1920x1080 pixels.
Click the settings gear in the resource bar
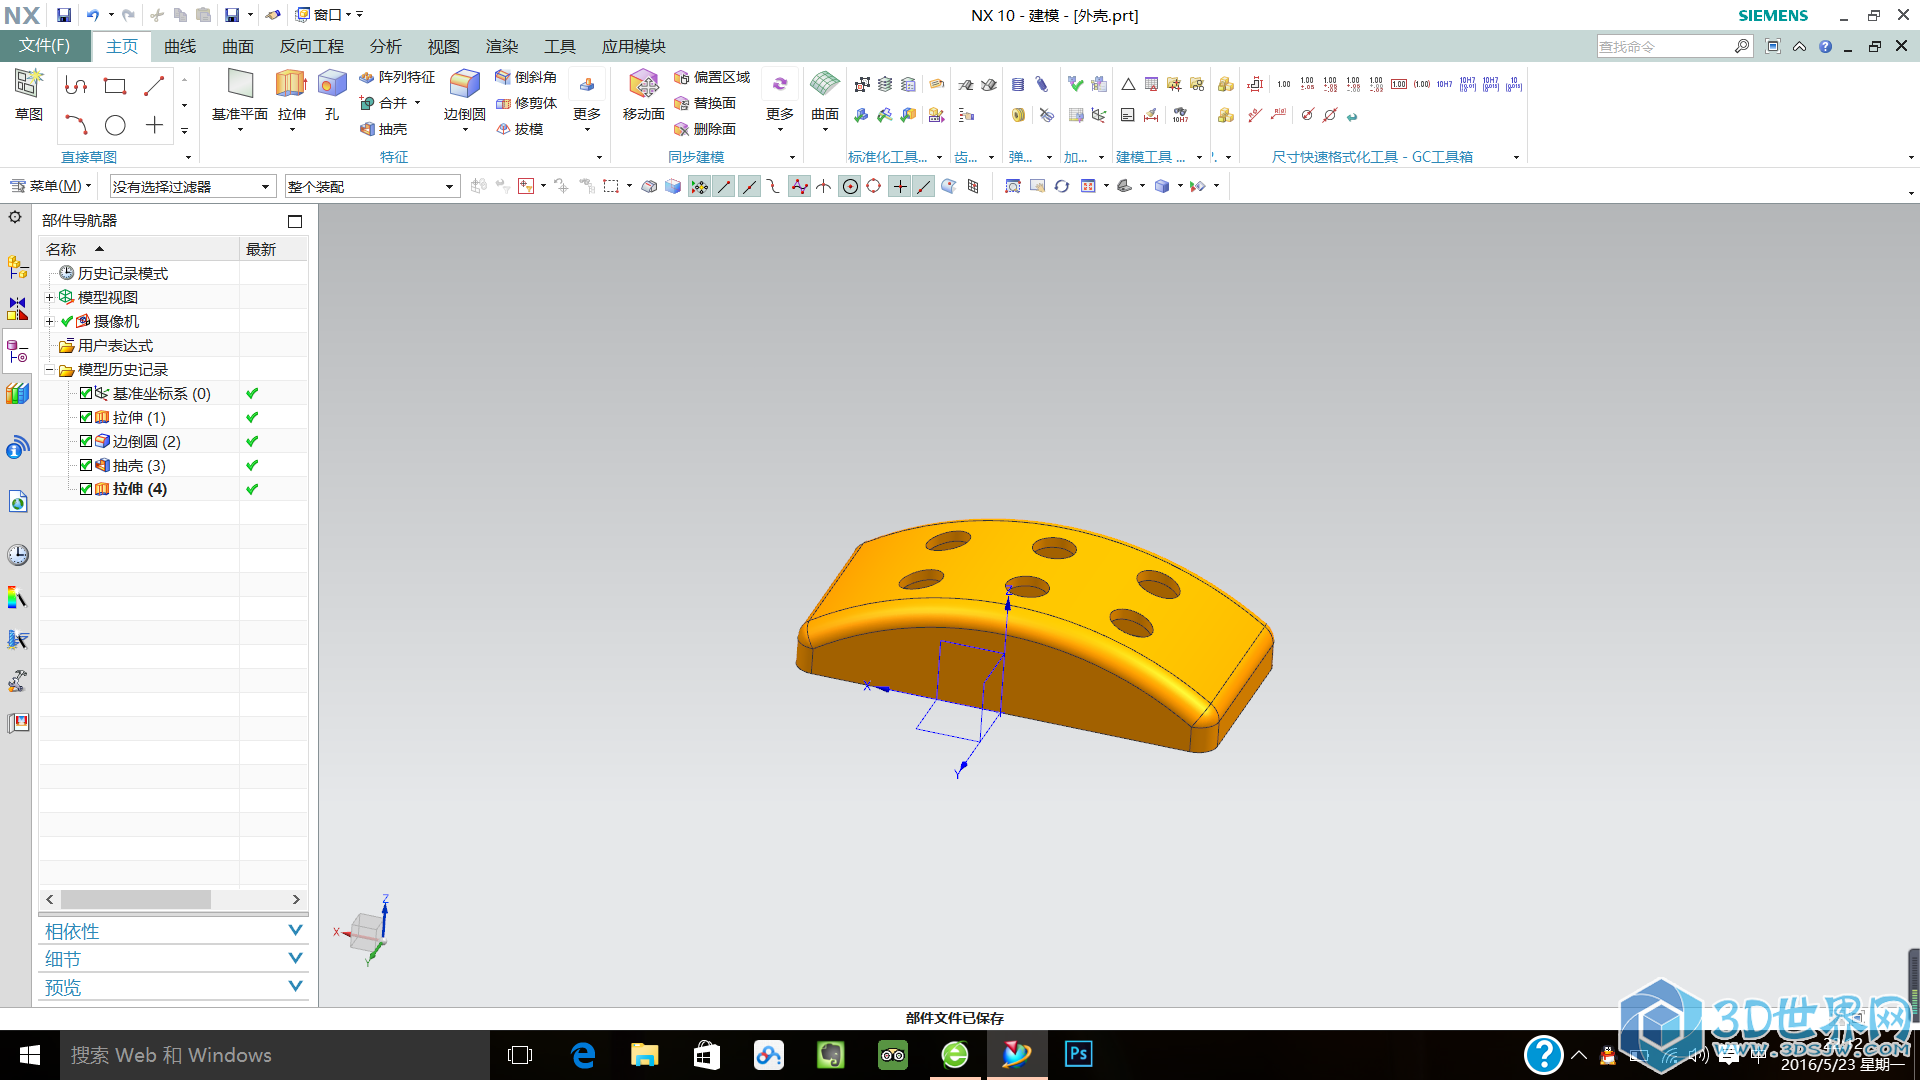[15, 217]
